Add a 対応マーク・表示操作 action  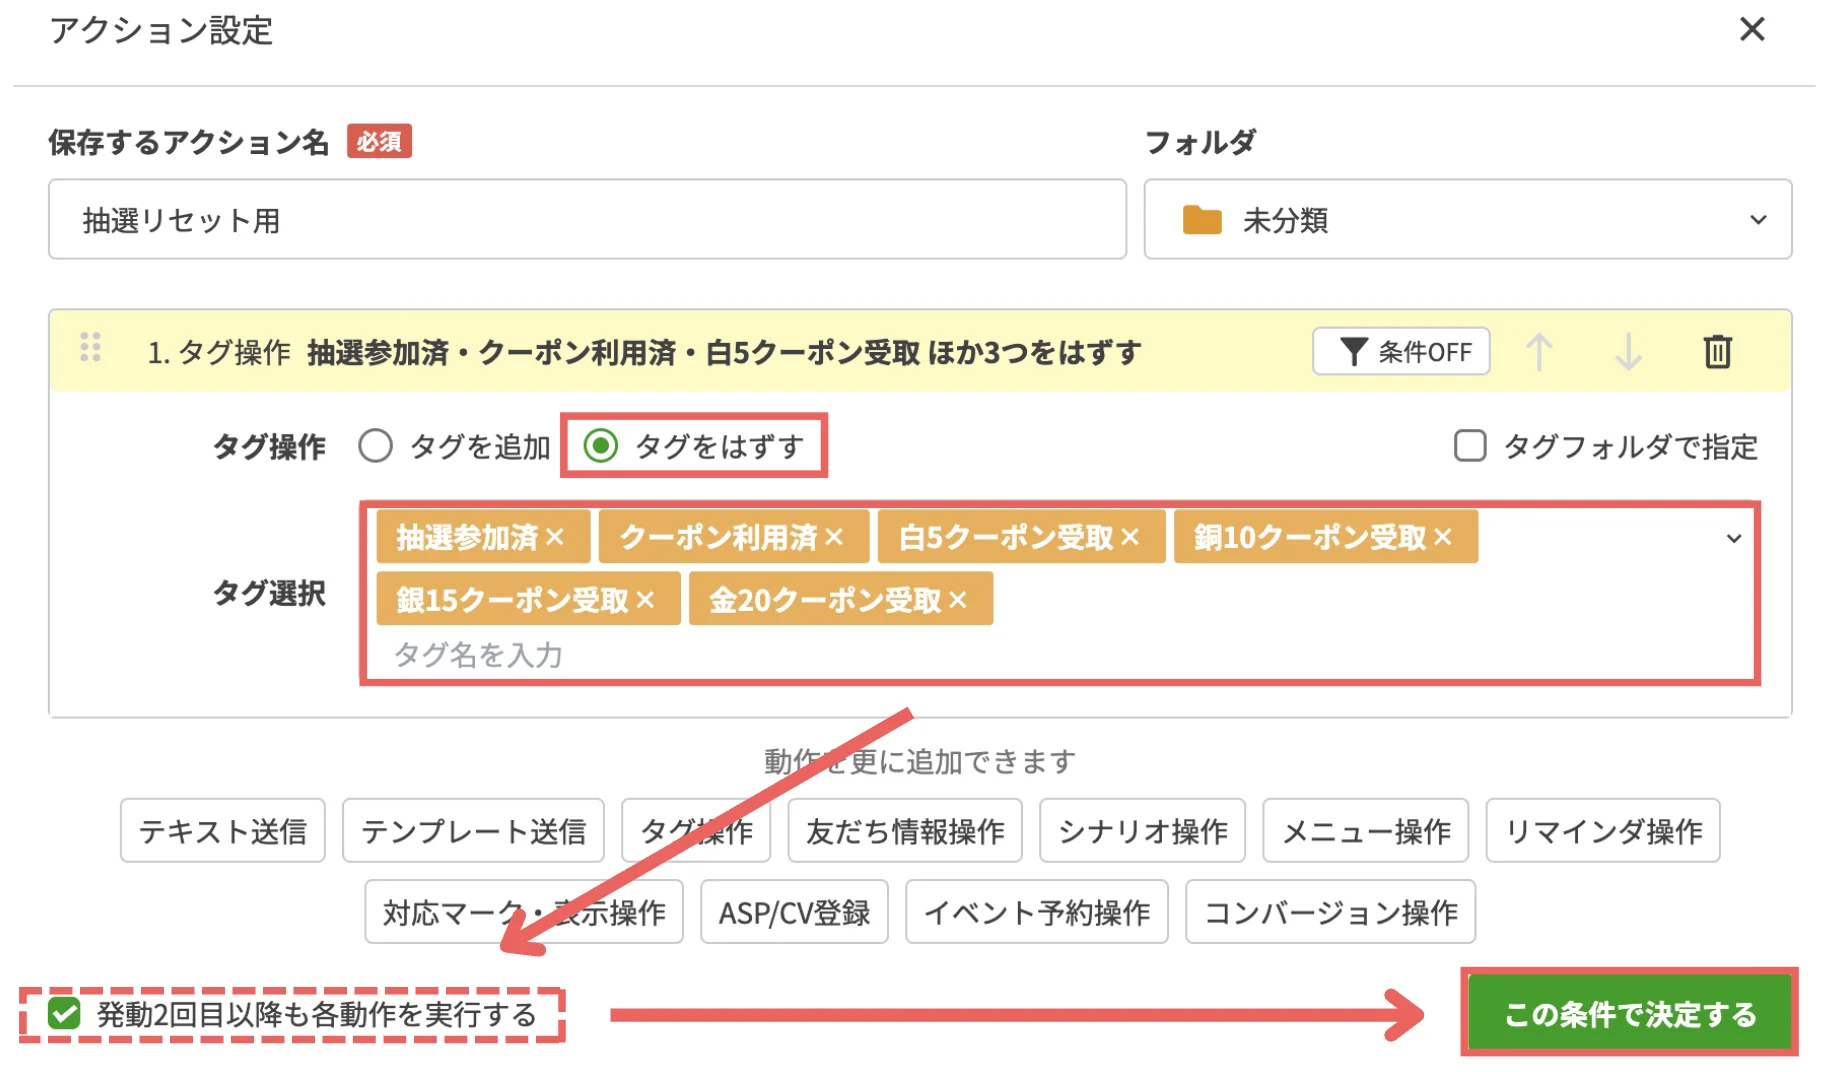pos(524,912)
